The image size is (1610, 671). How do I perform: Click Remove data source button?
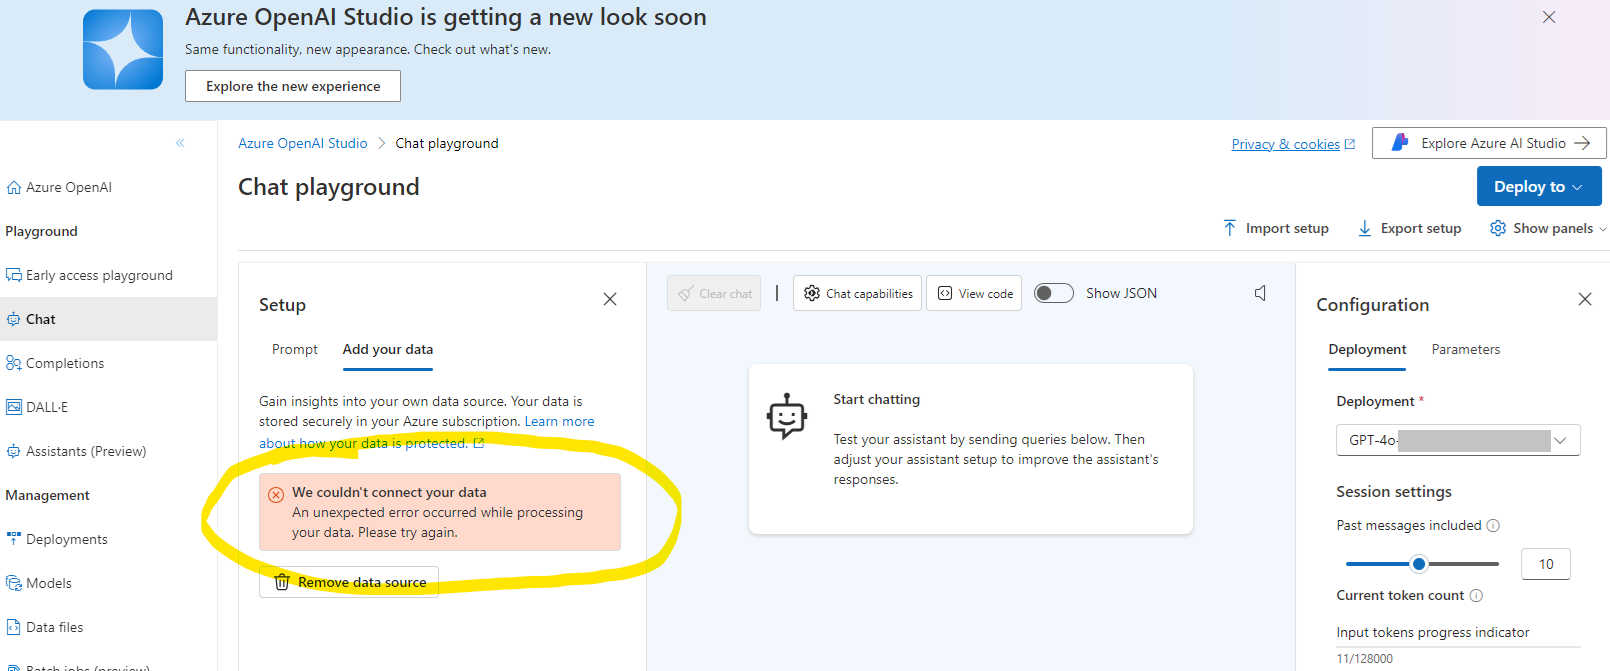pyautogui.click(x=349, y=582)
